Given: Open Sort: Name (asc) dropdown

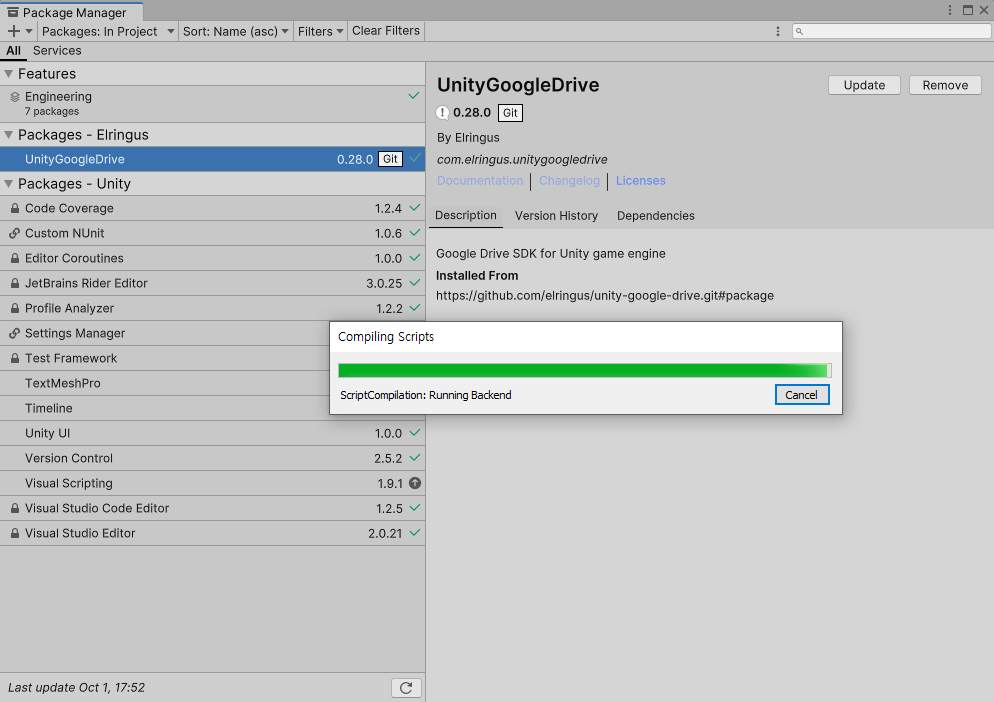Looking at the screenshot, I should click(x=235, y=31).
